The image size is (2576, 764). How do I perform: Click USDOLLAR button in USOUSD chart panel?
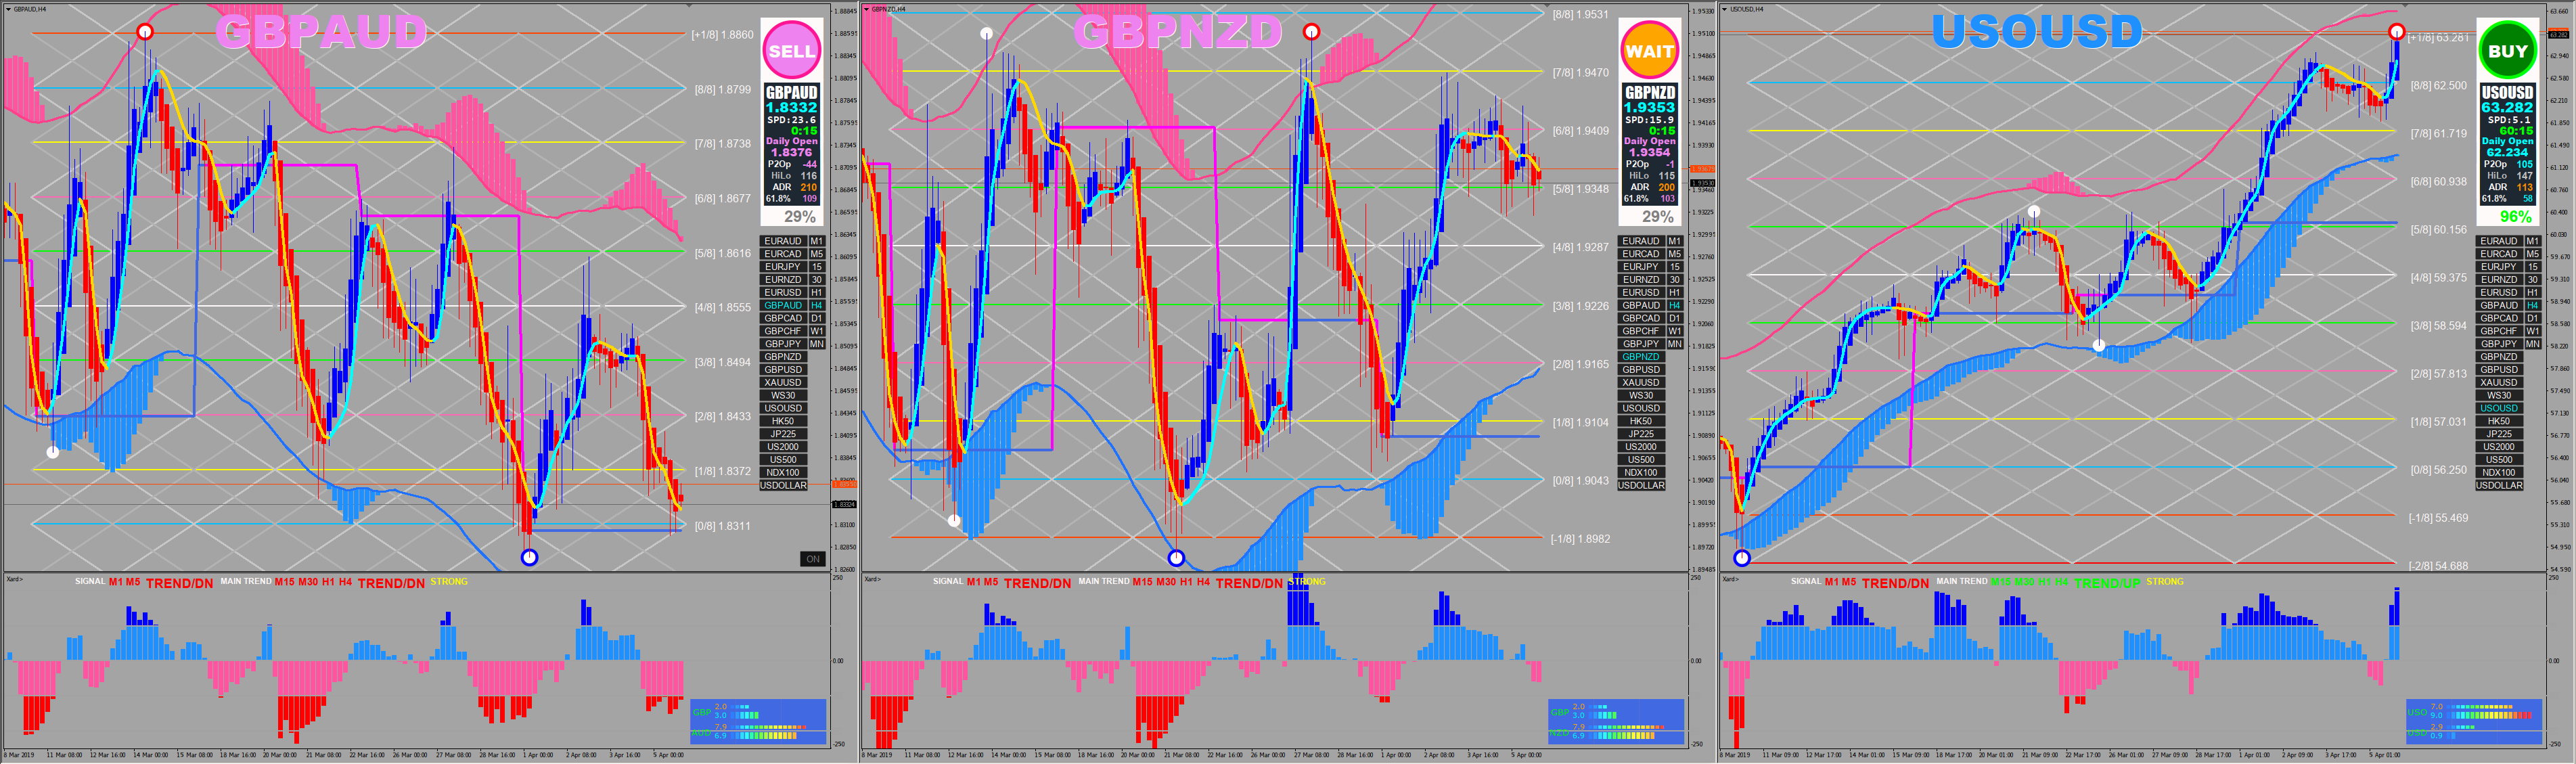[2499, 485]
